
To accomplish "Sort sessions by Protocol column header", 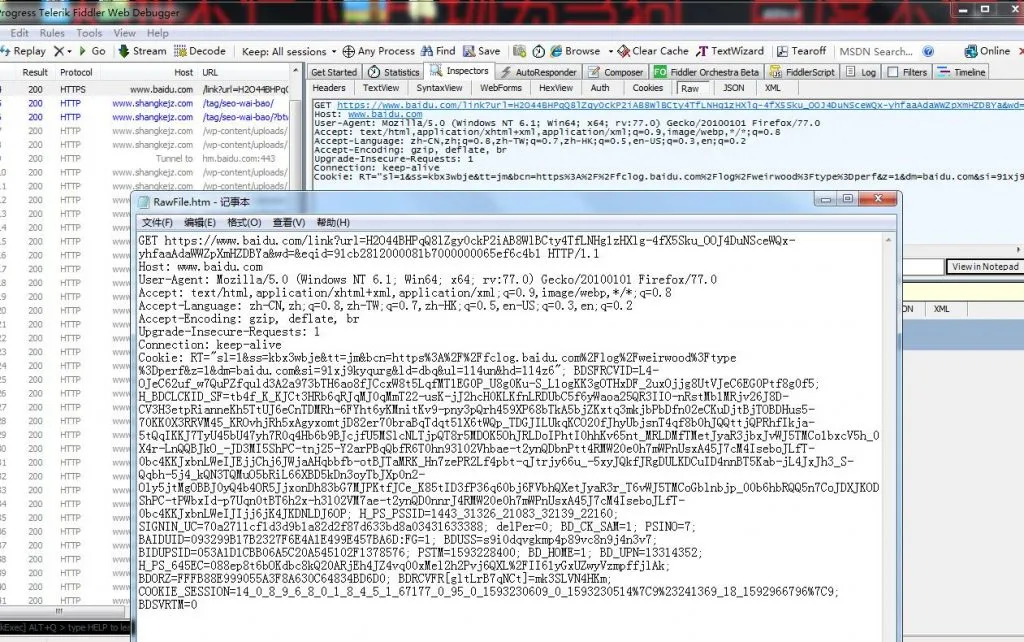I will tap(76, 72).
